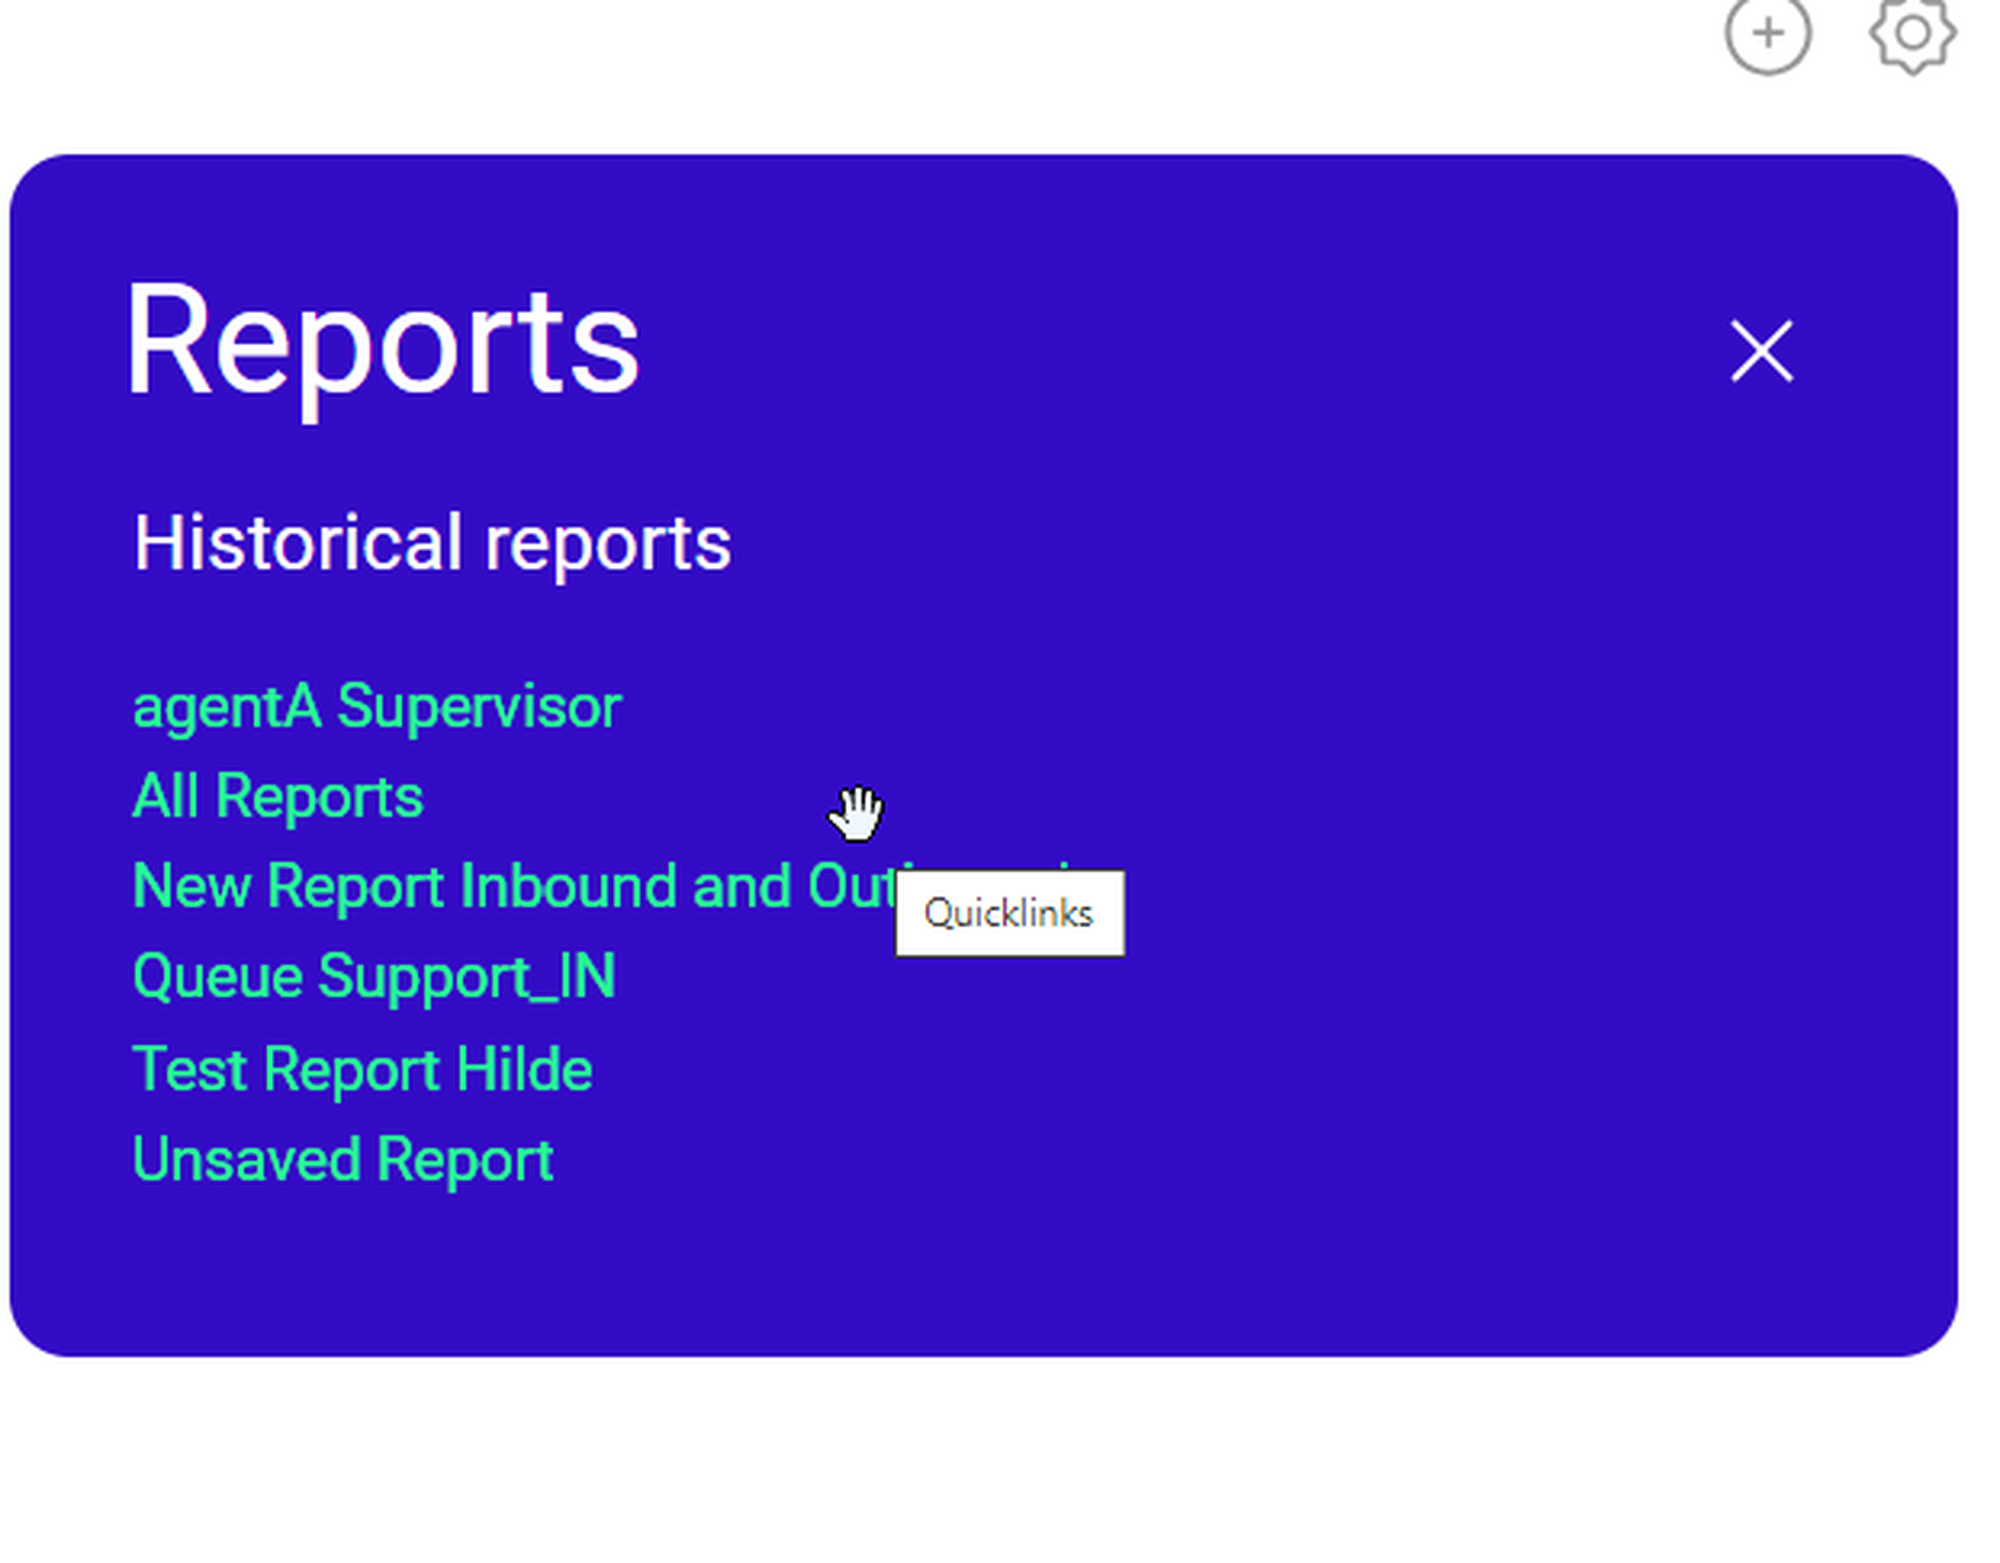Open the Test Report Hilde link

pyautogui.click(x=362, y=1069)
